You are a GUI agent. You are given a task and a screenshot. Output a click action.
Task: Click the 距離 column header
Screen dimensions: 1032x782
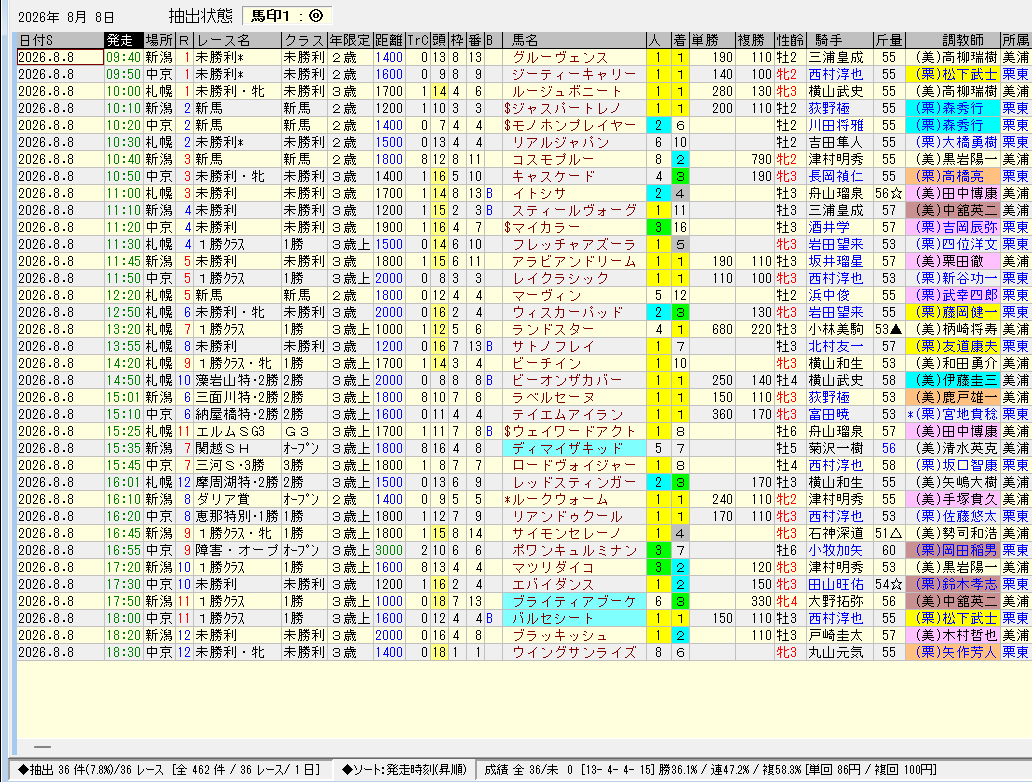click(388, 40)
